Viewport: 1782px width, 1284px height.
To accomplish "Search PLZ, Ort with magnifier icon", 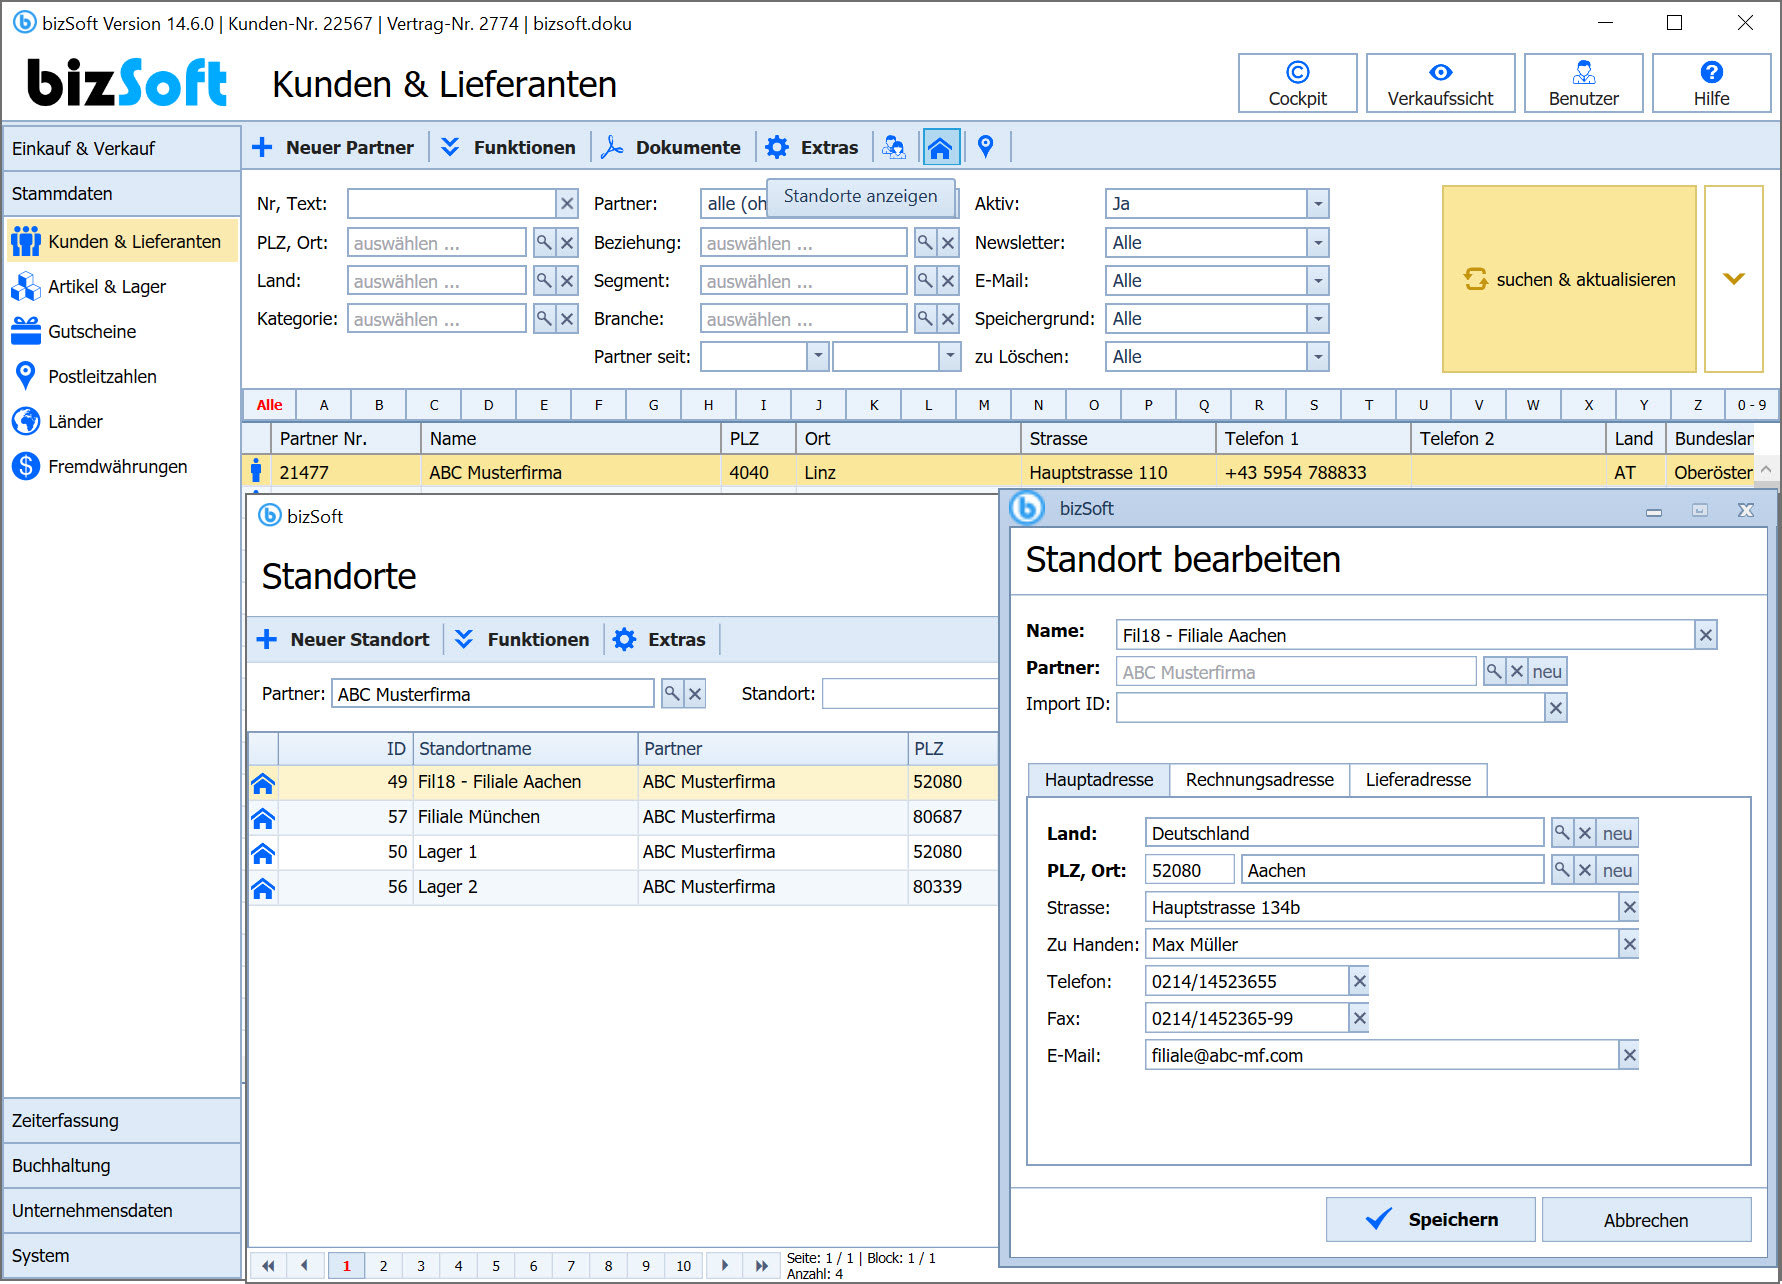I will [544, 243].
